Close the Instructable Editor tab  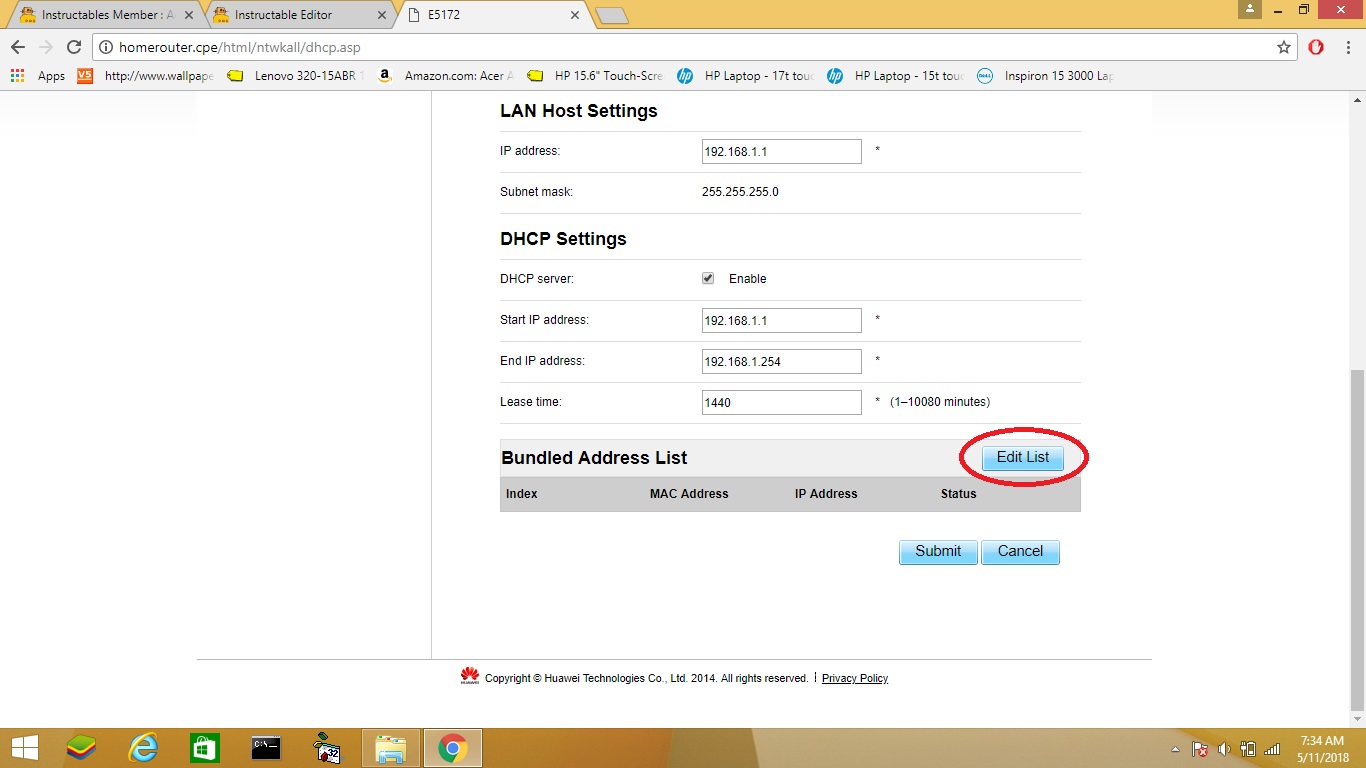(x=381, y=15)
